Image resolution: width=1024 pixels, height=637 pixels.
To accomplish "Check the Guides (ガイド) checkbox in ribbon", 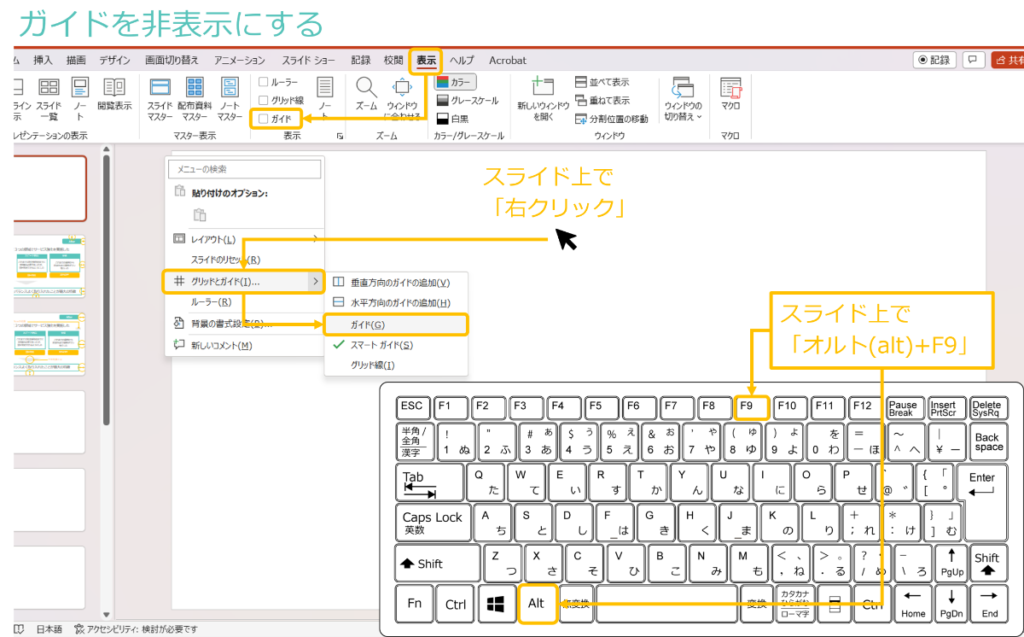I will click(x=264, y=119).
